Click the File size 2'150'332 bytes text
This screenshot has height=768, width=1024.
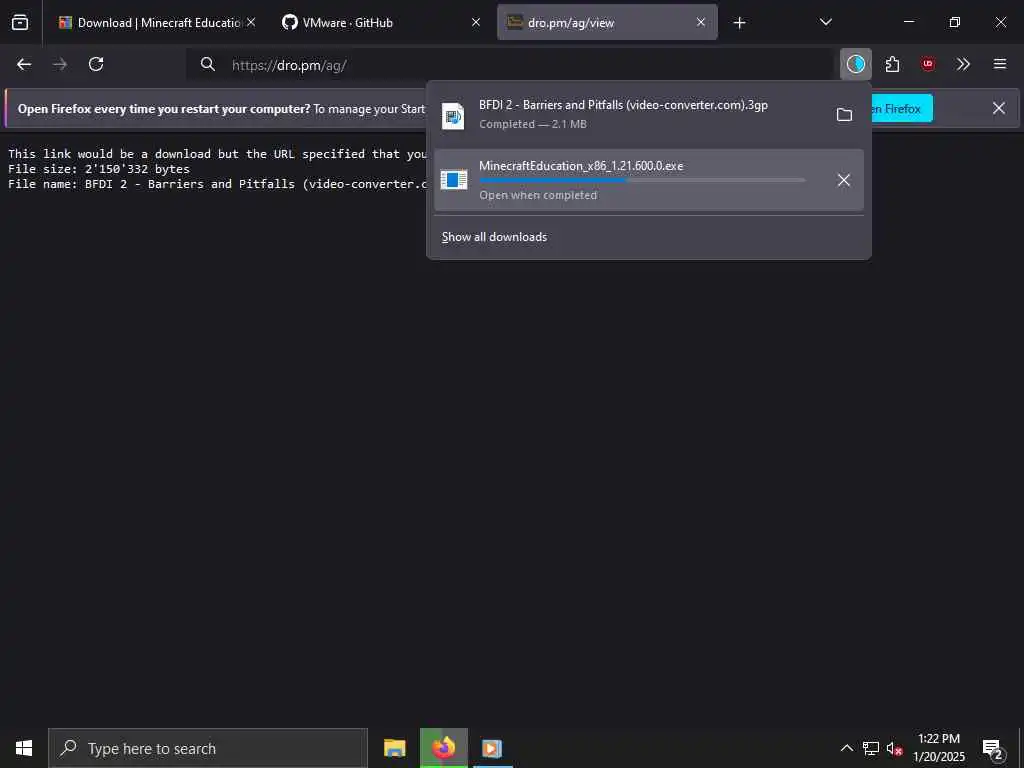[99, 169]
